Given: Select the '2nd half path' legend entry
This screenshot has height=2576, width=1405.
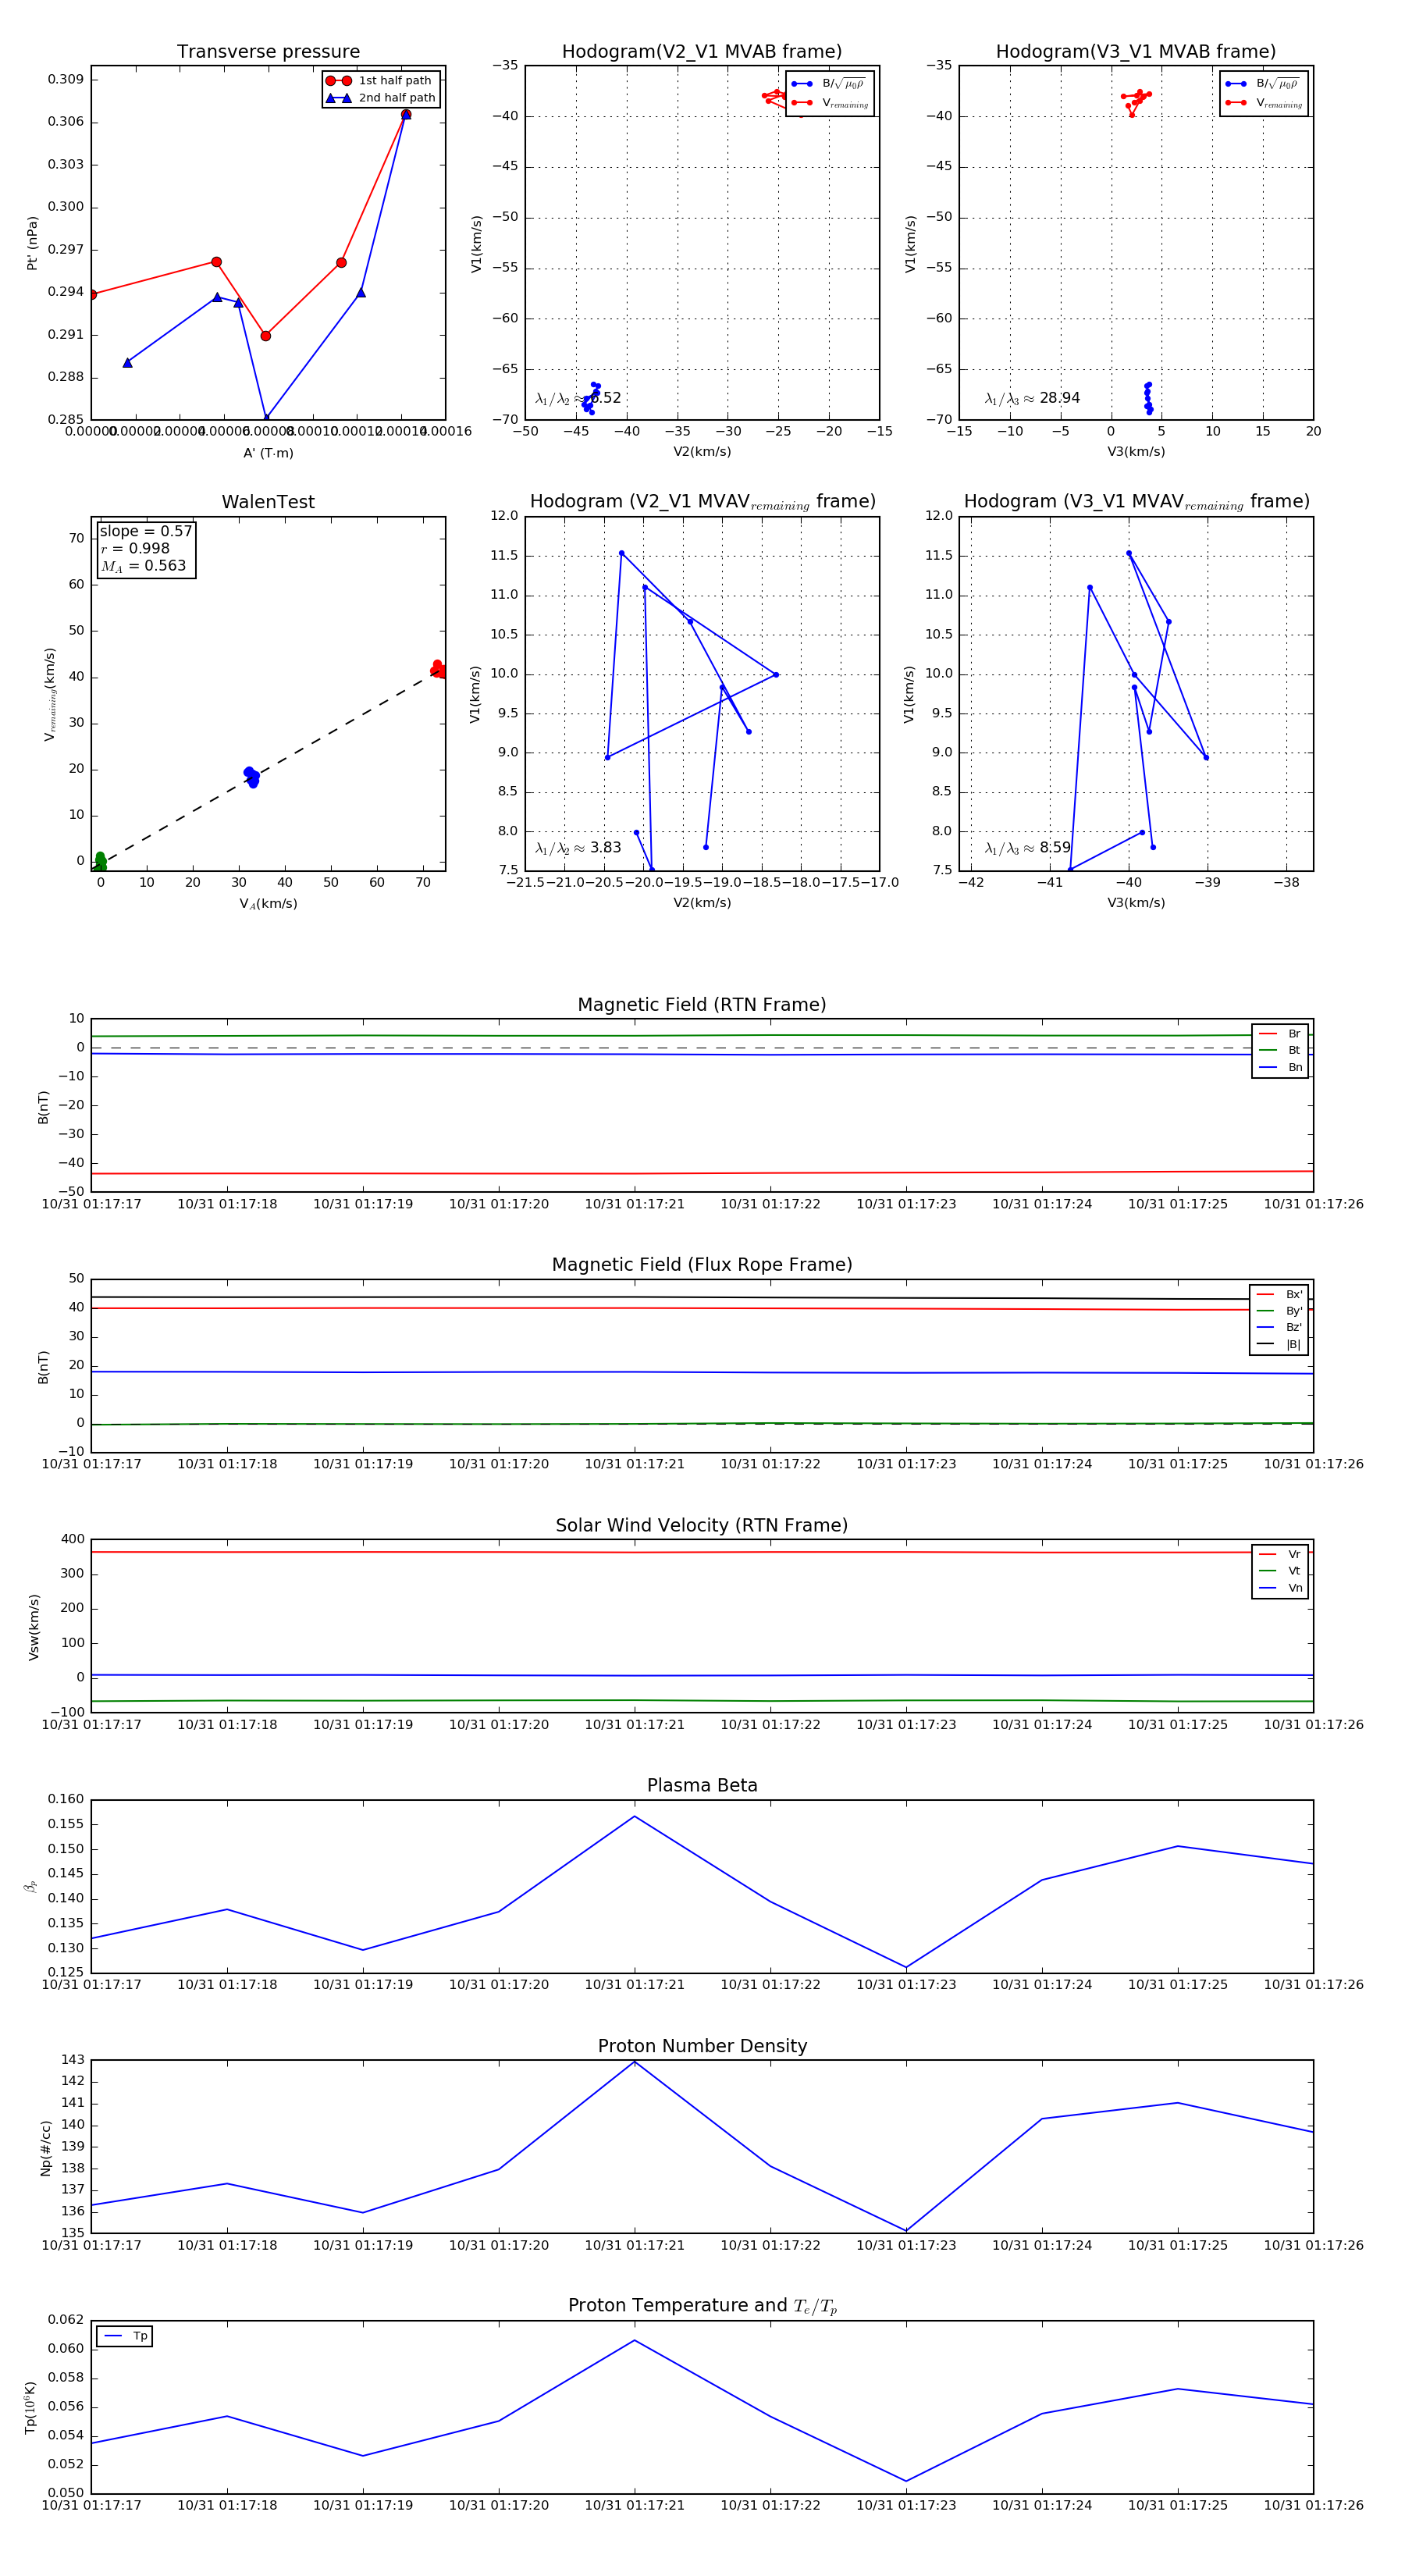Looking at the screenshot, I should click(x=380, y=98).
